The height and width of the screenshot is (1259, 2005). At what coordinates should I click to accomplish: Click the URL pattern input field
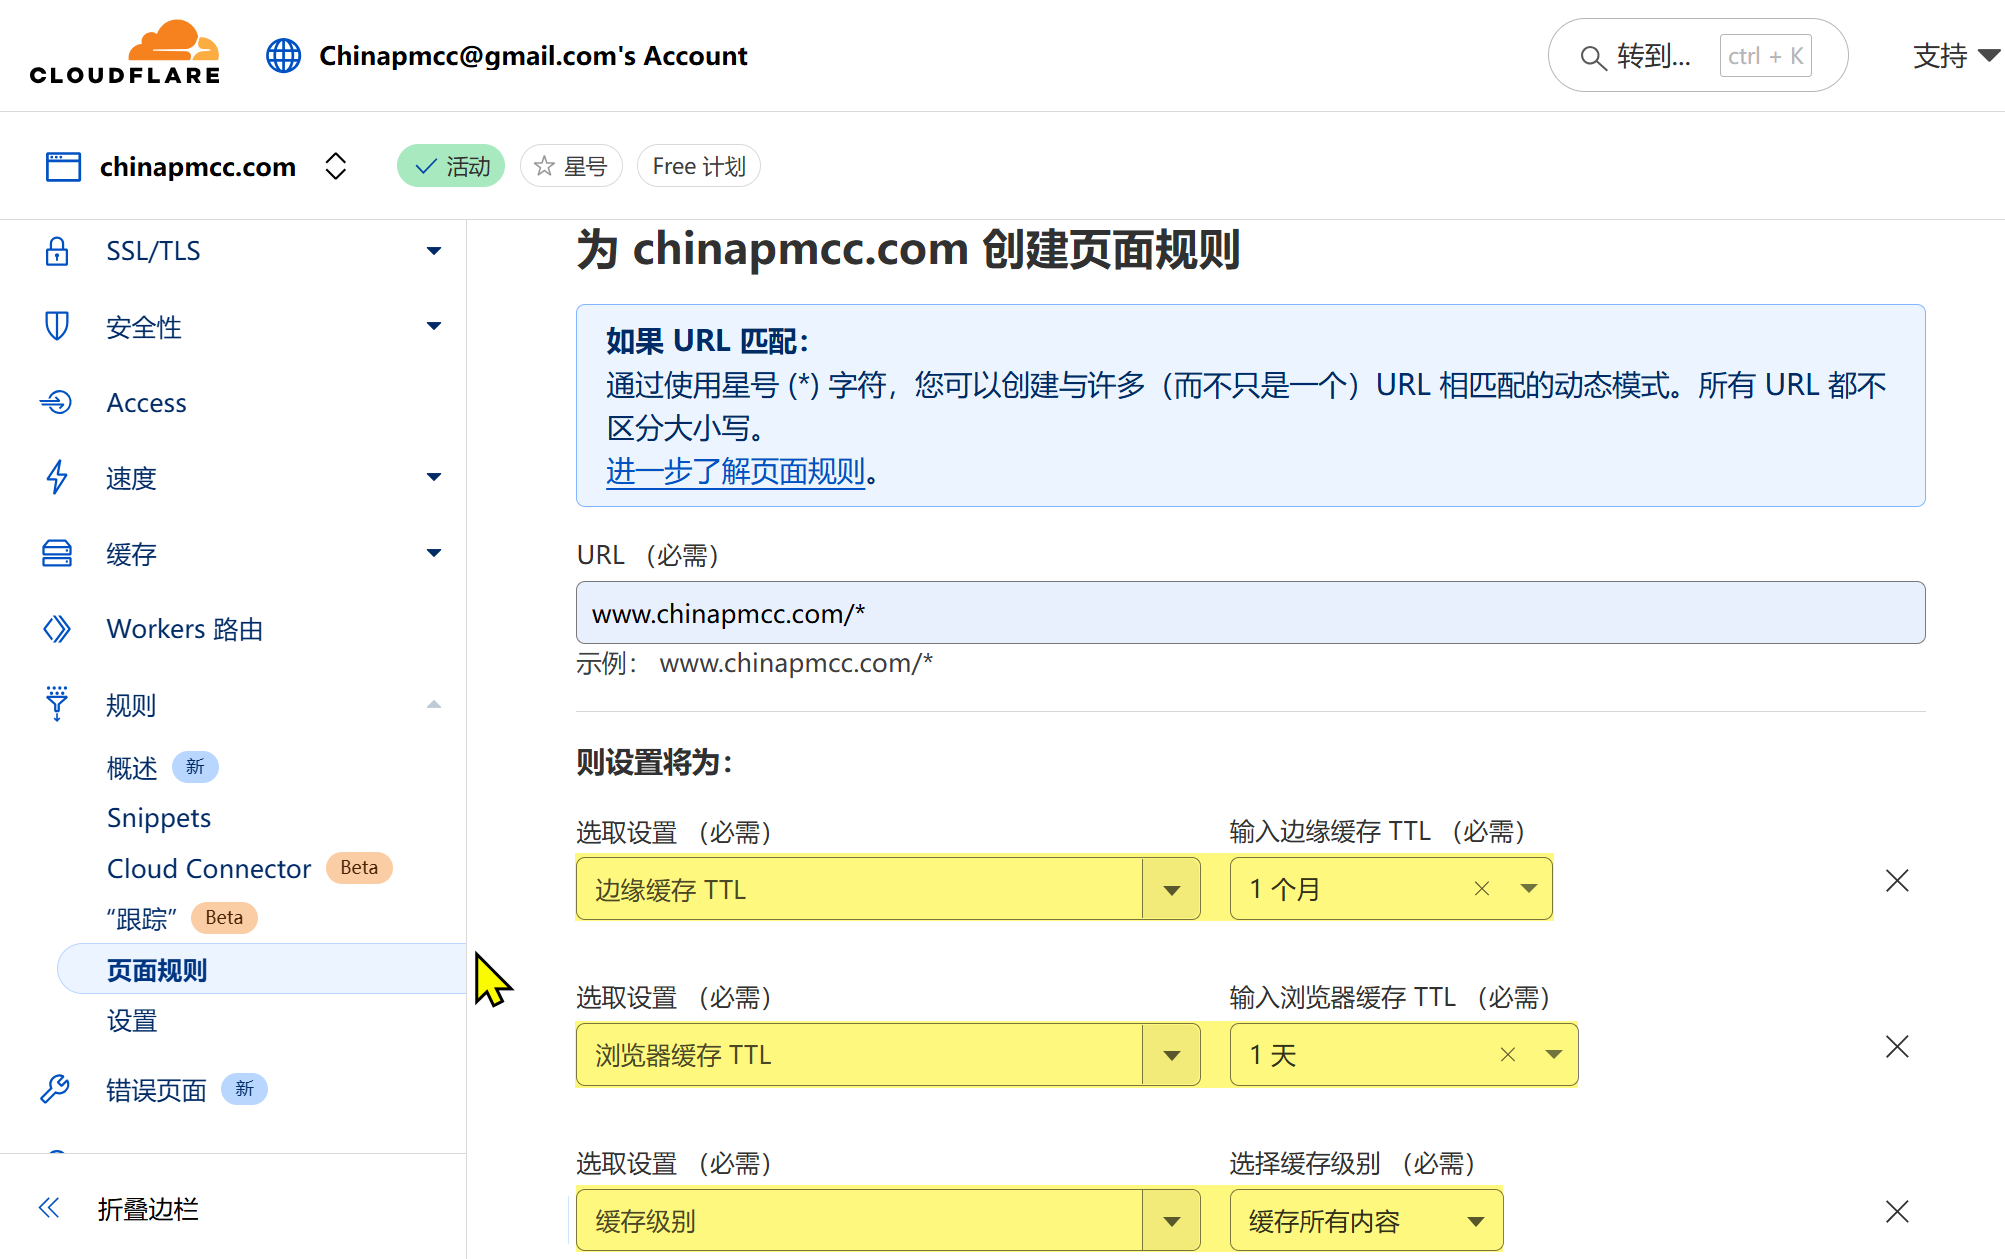tap(1250, 613)
